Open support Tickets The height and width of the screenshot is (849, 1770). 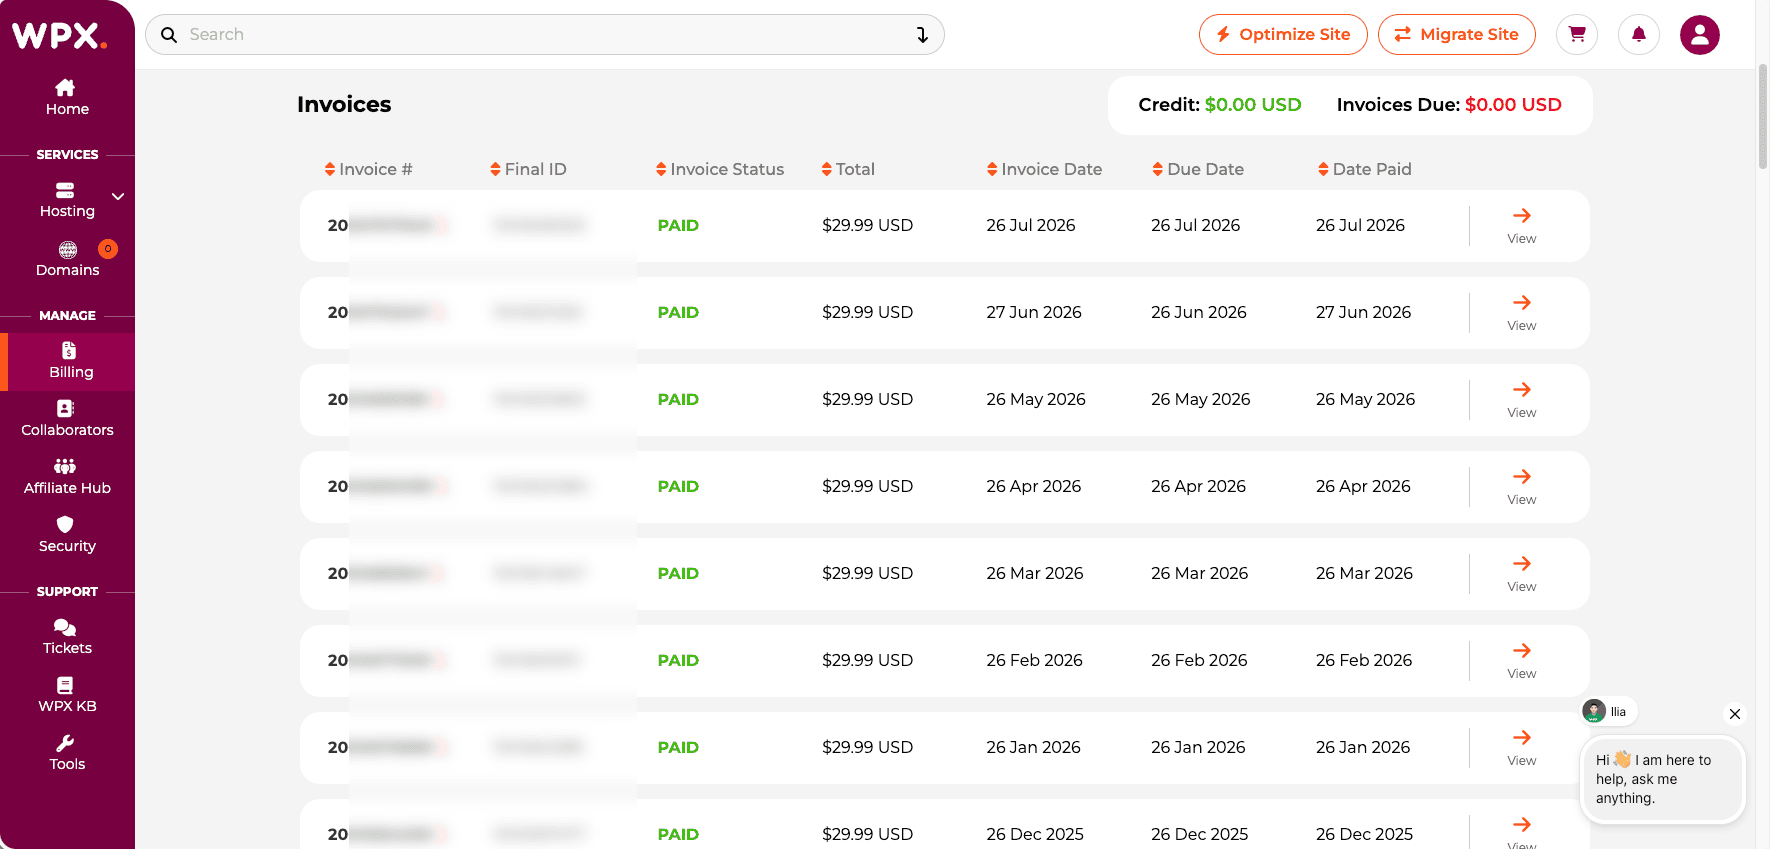(x=67, y=637)
